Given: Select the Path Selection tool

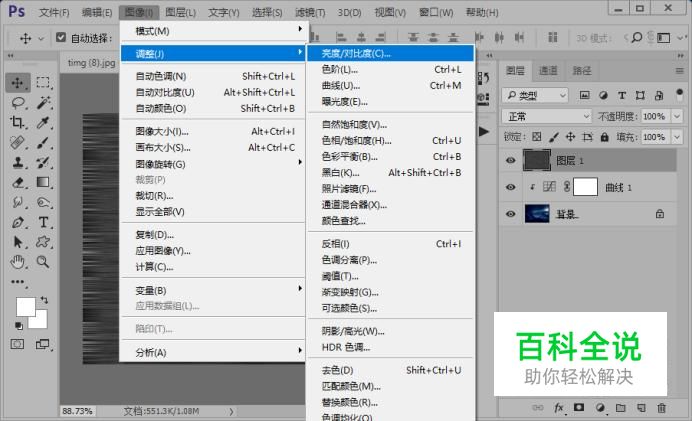Looking at the screenshot, I should tap(18, 242).
